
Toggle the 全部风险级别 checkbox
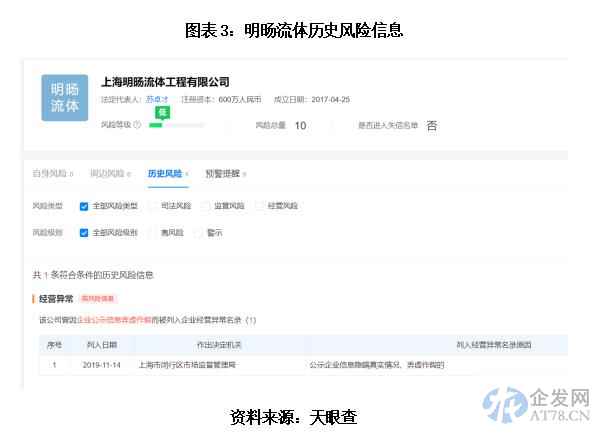84,233
